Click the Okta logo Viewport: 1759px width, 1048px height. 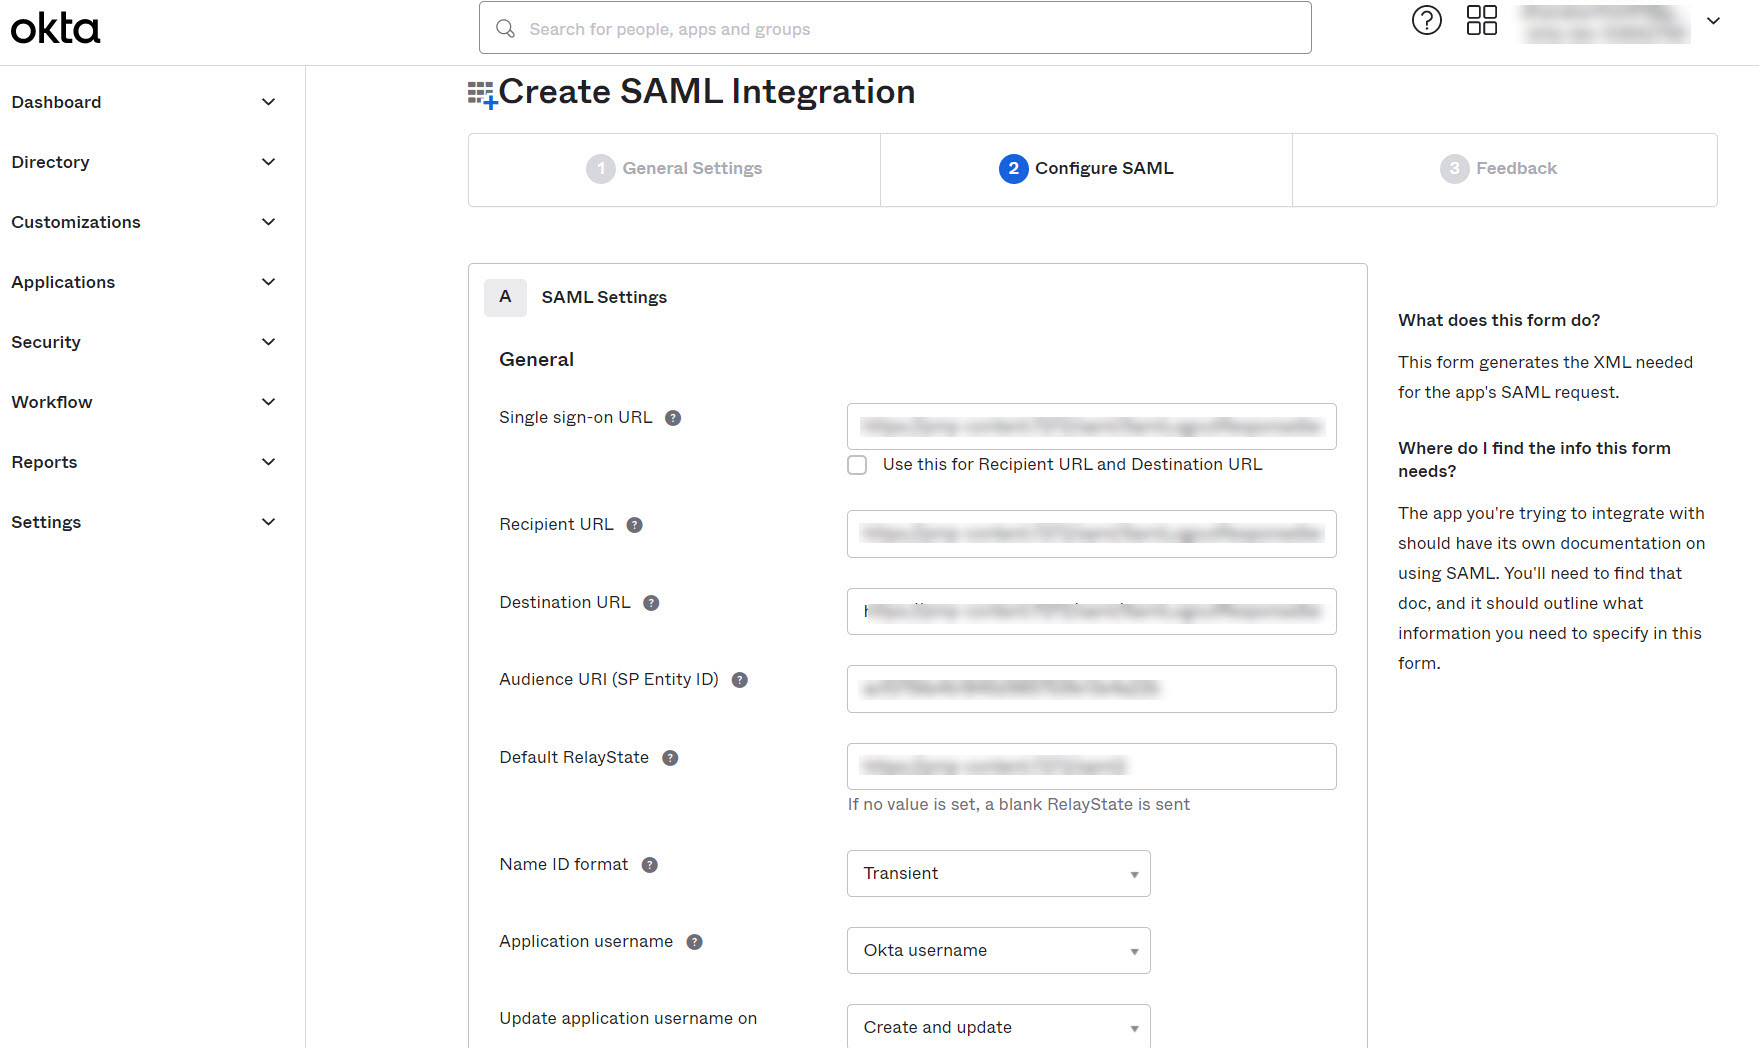tap(56, 28)
